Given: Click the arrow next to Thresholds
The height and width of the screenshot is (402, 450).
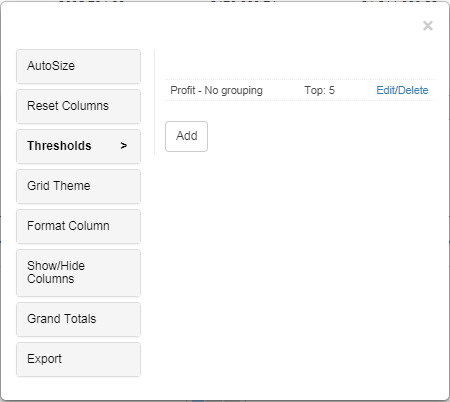Looking at the screenshot, I should [124, 146].
